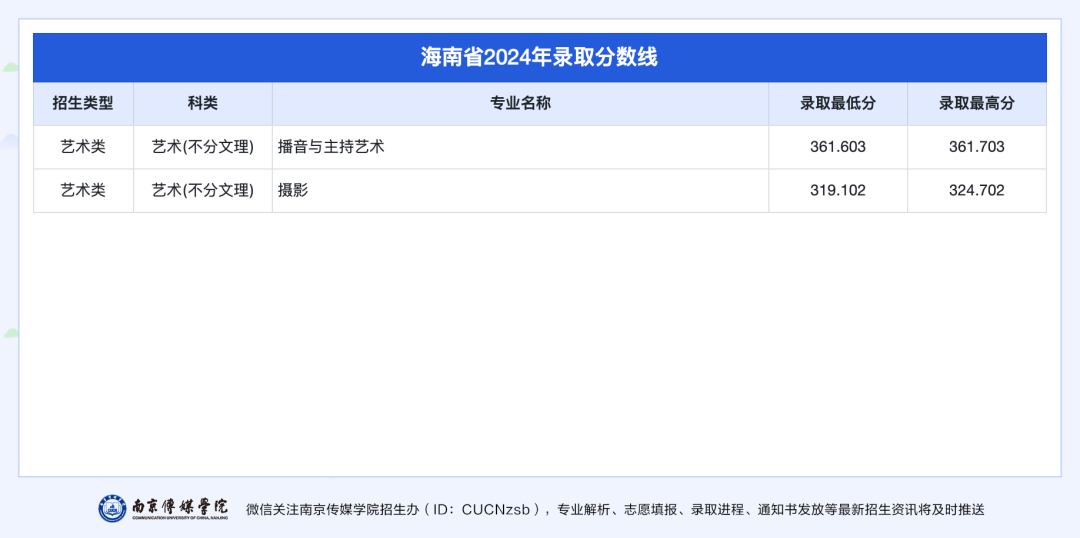Click 艺术(不分文理) in the 播音与主持艺术 row

coord(202,147)
